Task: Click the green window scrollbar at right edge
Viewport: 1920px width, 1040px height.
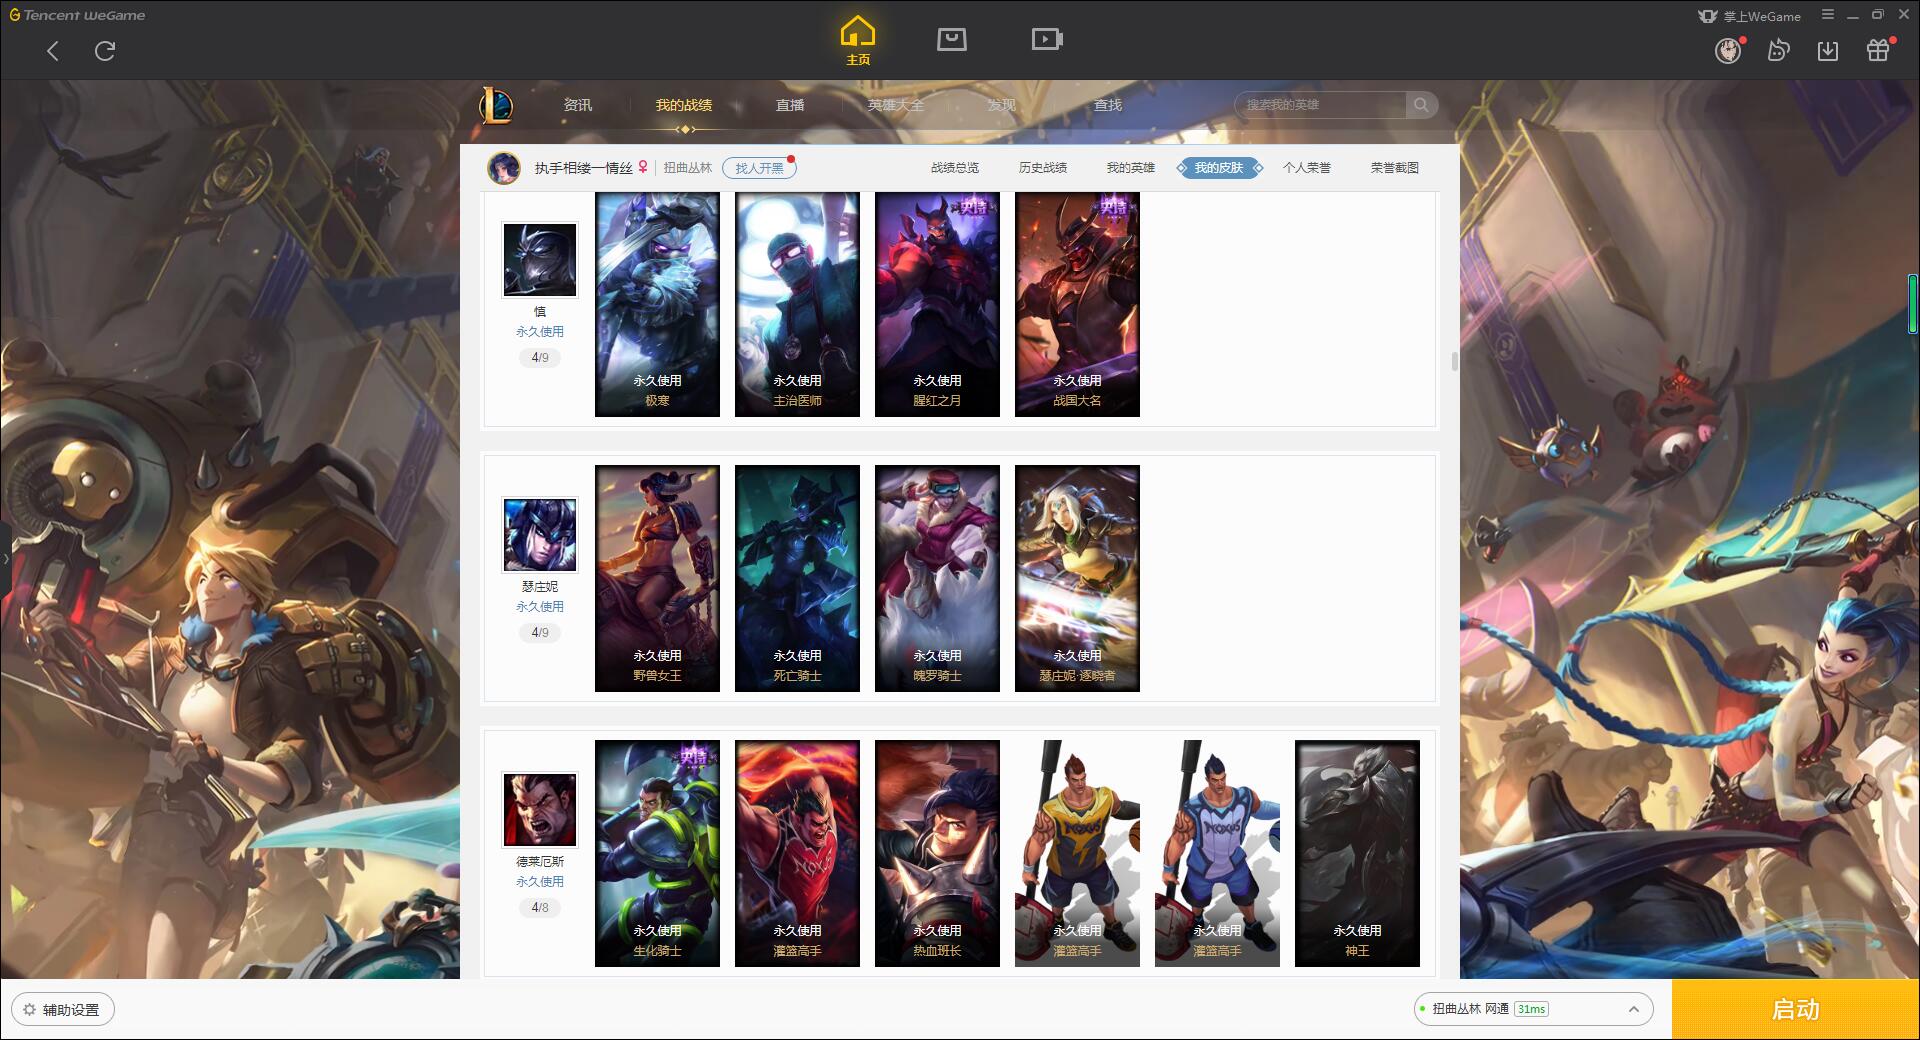Action: coord(1913,303)
